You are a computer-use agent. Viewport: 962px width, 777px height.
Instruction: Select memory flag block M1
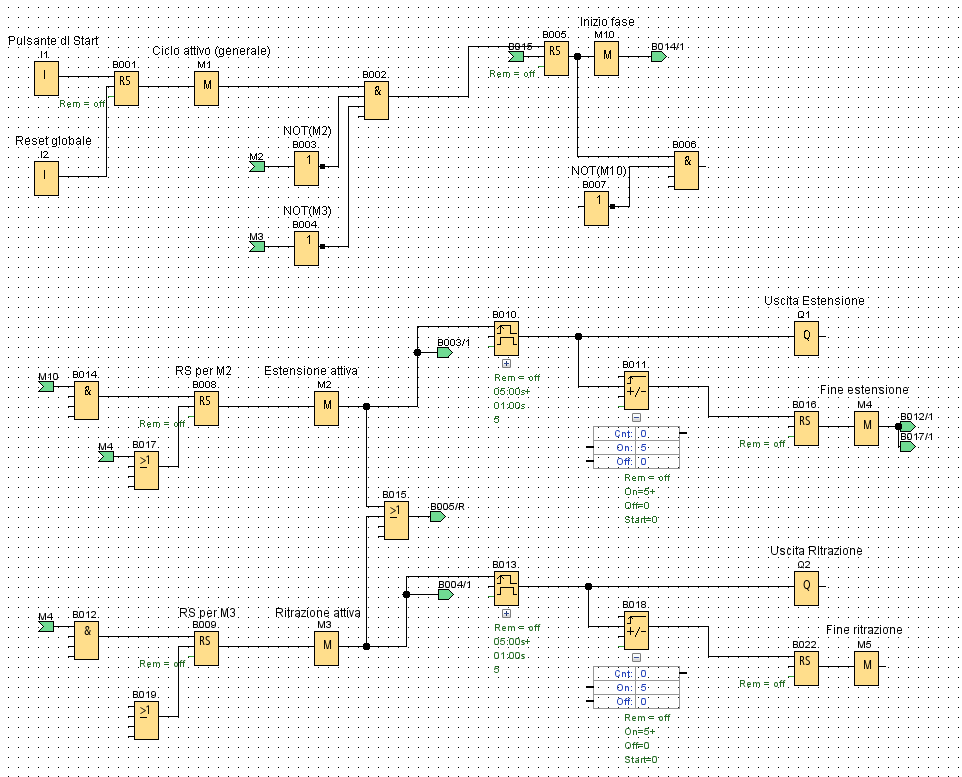pyautogui.click(x=207, y=88)
